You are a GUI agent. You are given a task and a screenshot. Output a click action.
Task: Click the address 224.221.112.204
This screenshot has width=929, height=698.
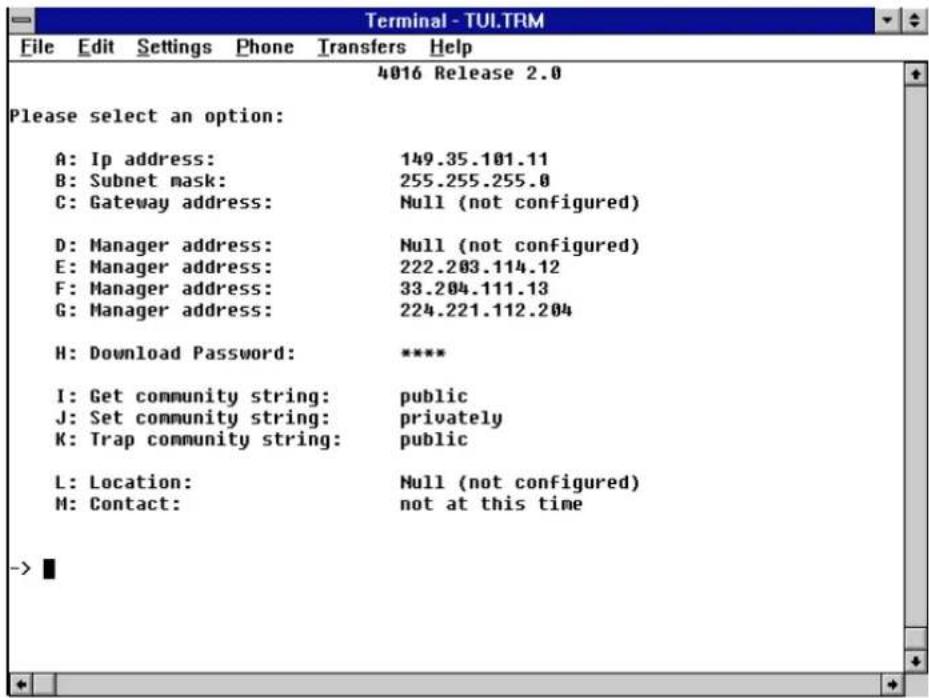tap(486, 310)
